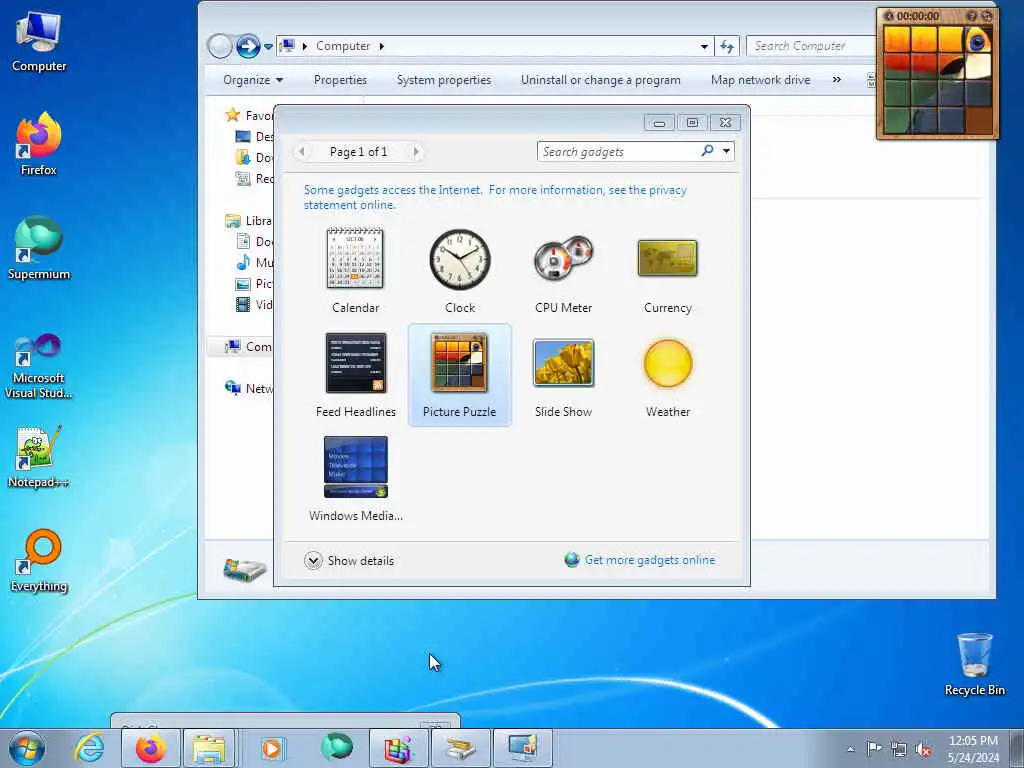1024x768 pixels.
Task: Select the Picture Puzzle gadget
Action: point(460,375)
